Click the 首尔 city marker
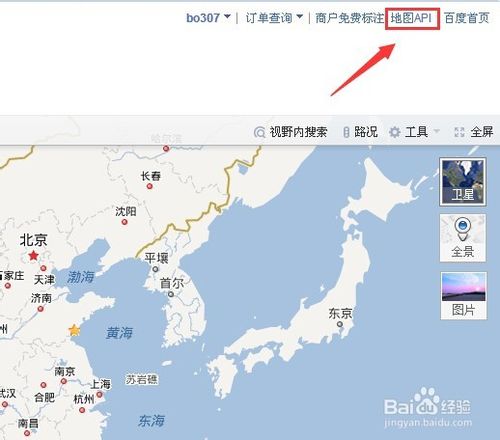Viewport: 500px width, 440px height. point(171,294)
